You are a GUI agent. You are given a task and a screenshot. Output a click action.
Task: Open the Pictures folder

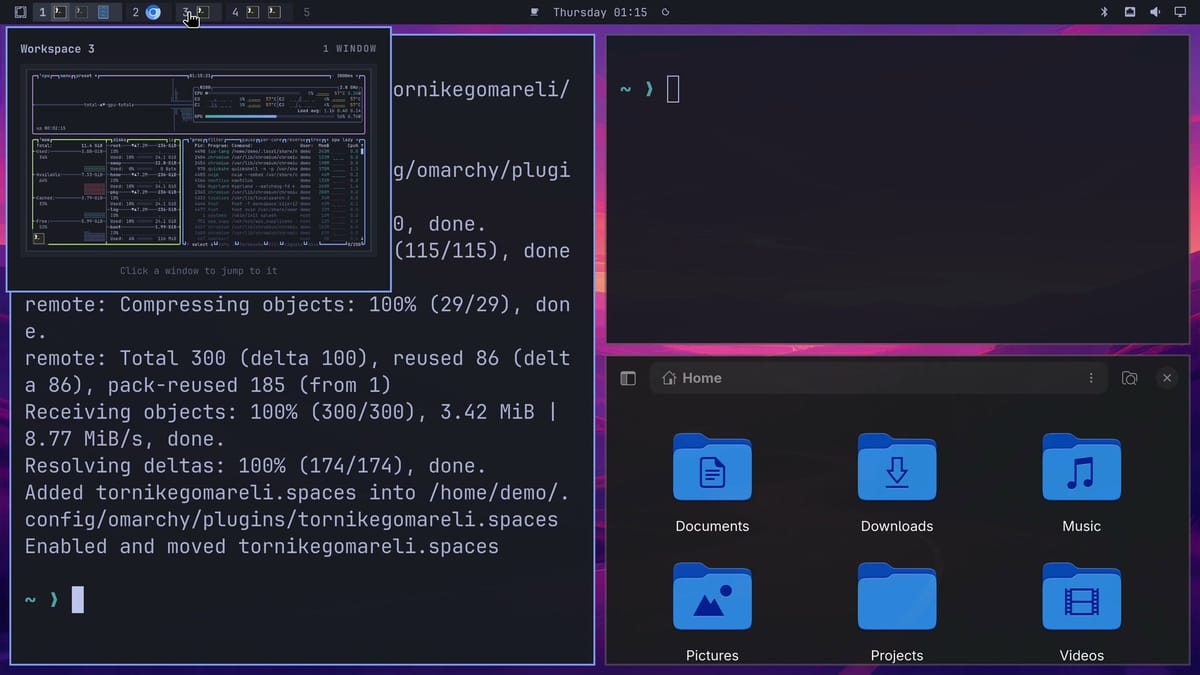(712, 596)
